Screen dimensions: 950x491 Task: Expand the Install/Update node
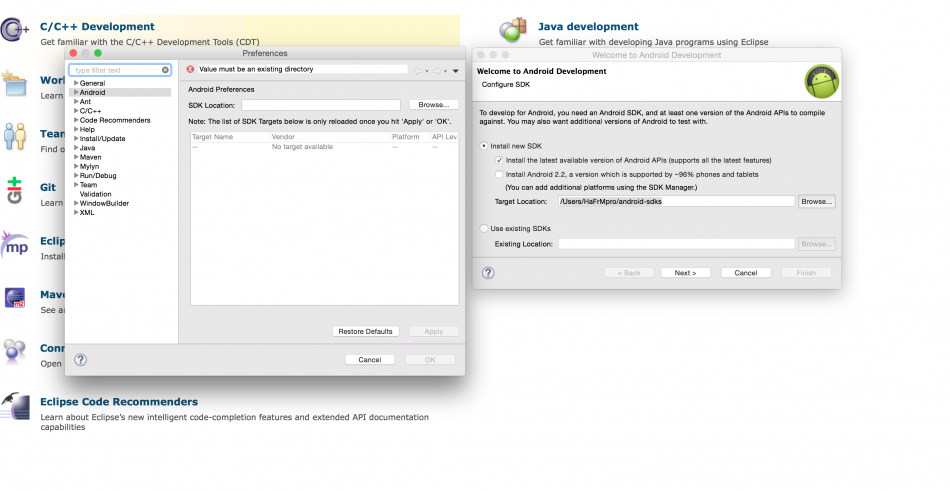(x=76, y=139)
